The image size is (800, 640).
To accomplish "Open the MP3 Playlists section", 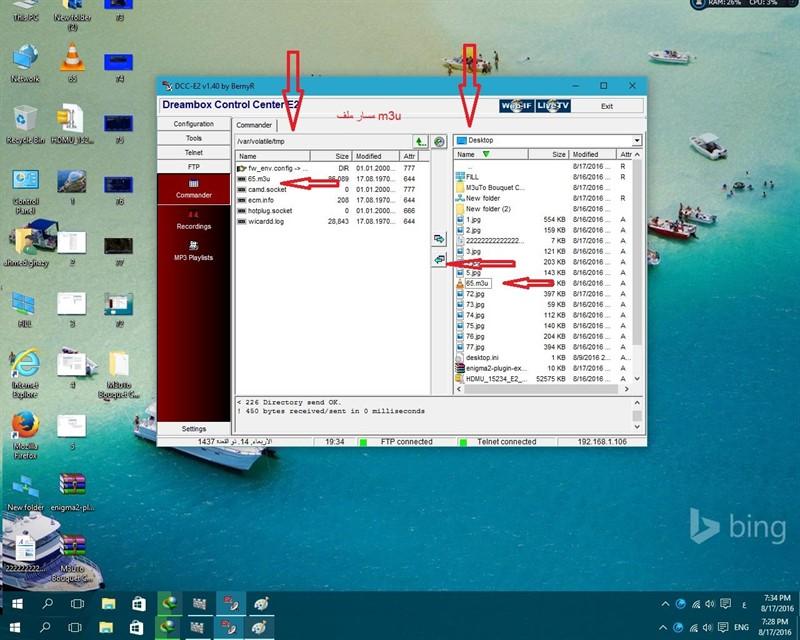I will [193, 252].
